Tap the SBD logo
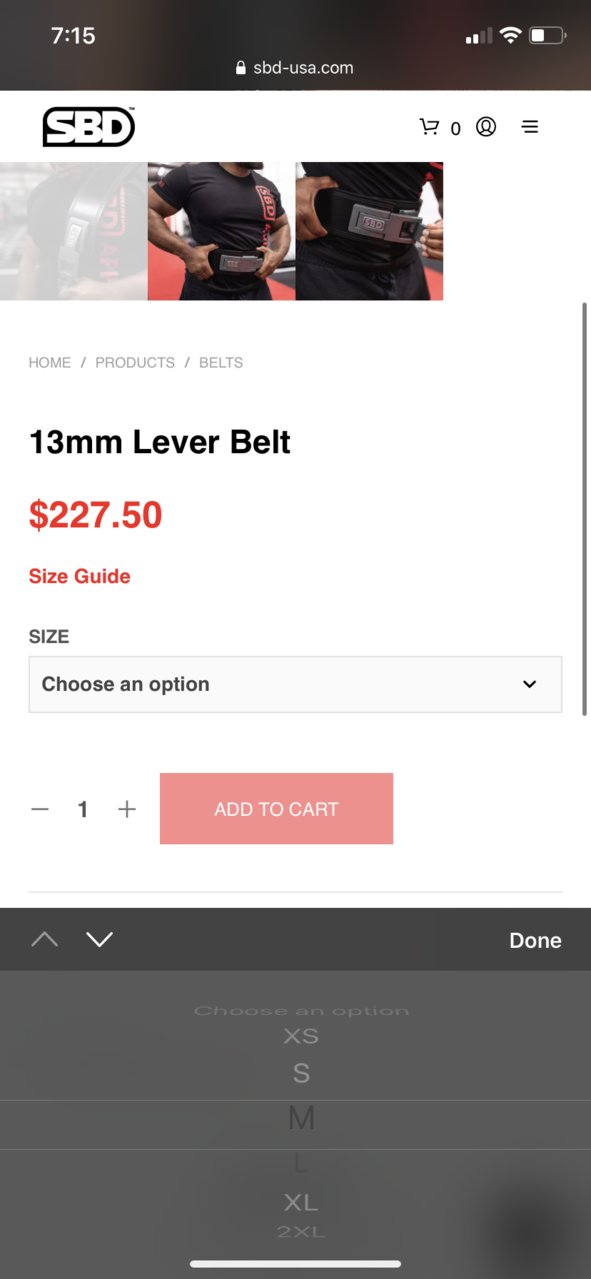Viewport: 591px width, 1279px height. pos(88,127)
